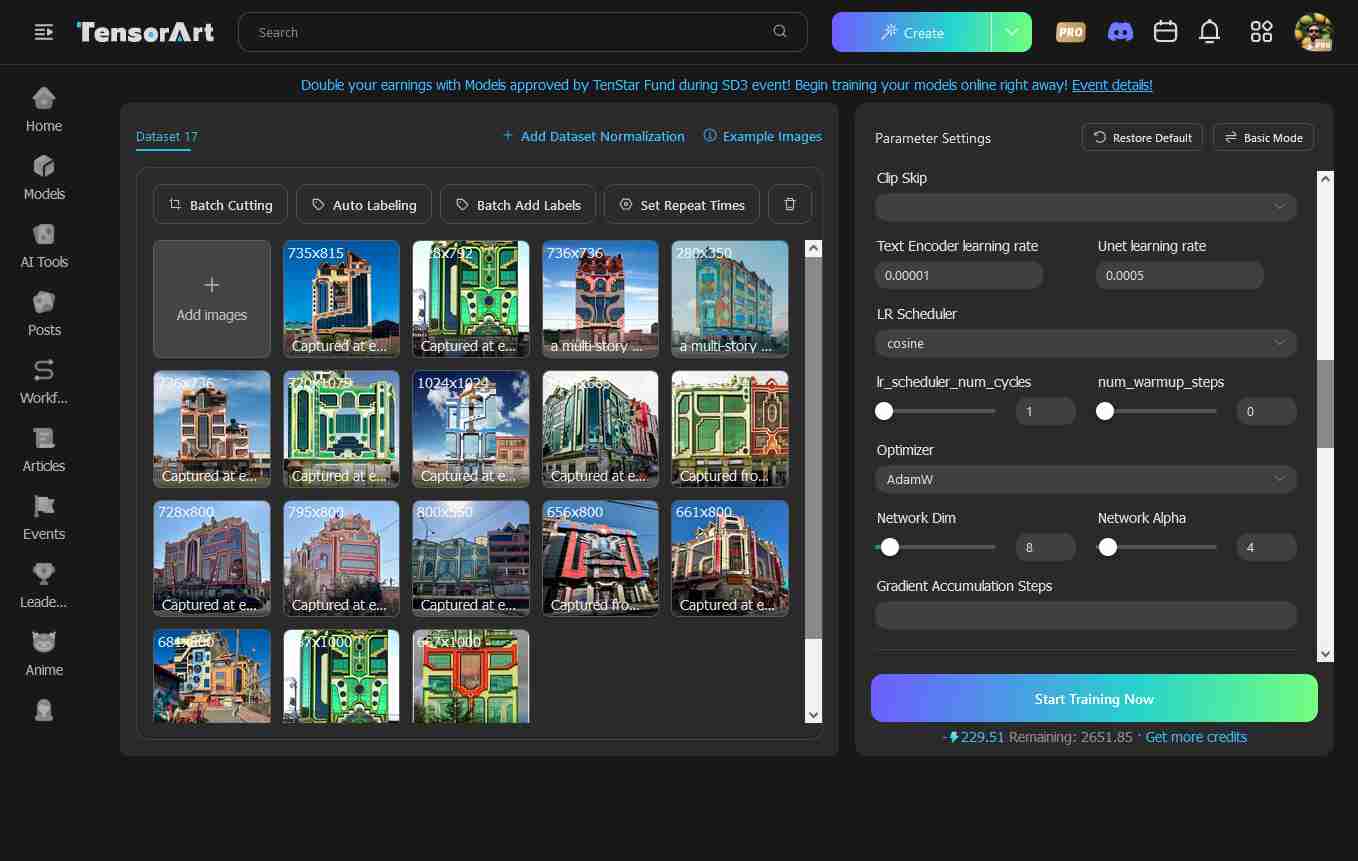The width and height of the screenshot is (1358, 861).
Task: Select the 1024x1024 dataset image
Action: [x=470, y=428]
